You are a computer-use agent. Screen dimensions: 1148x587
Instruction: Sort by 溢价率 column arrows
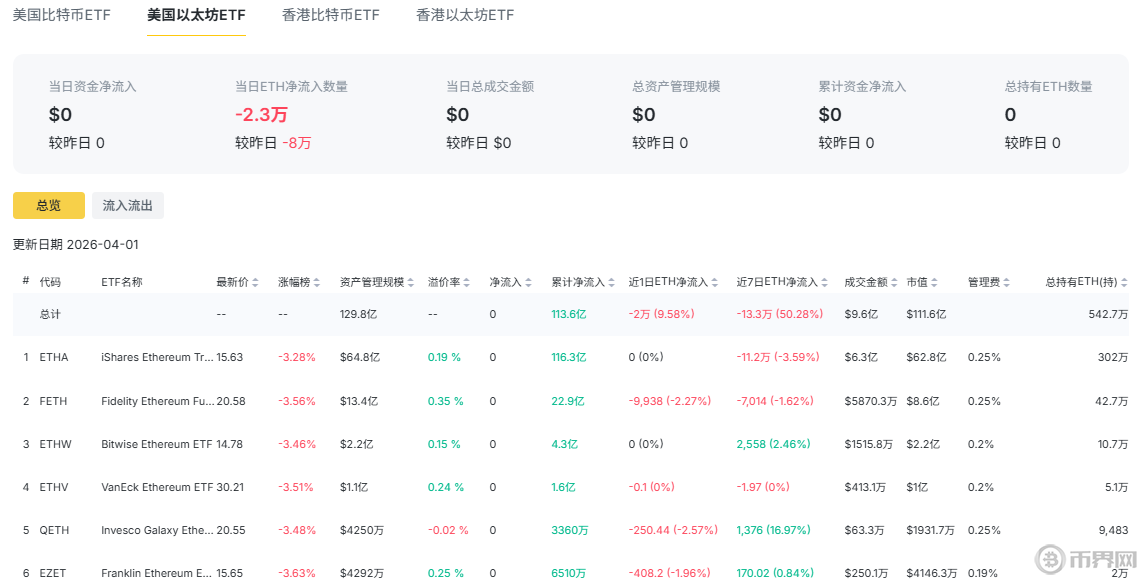point(466,283)
